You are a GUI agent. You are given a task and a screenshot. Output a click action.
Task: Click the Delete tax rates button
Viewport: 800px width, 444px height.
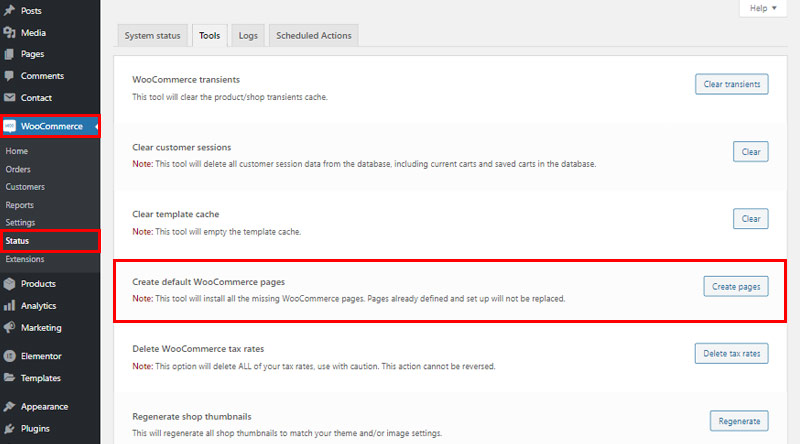pyautogui.click(x=732, y=354)
